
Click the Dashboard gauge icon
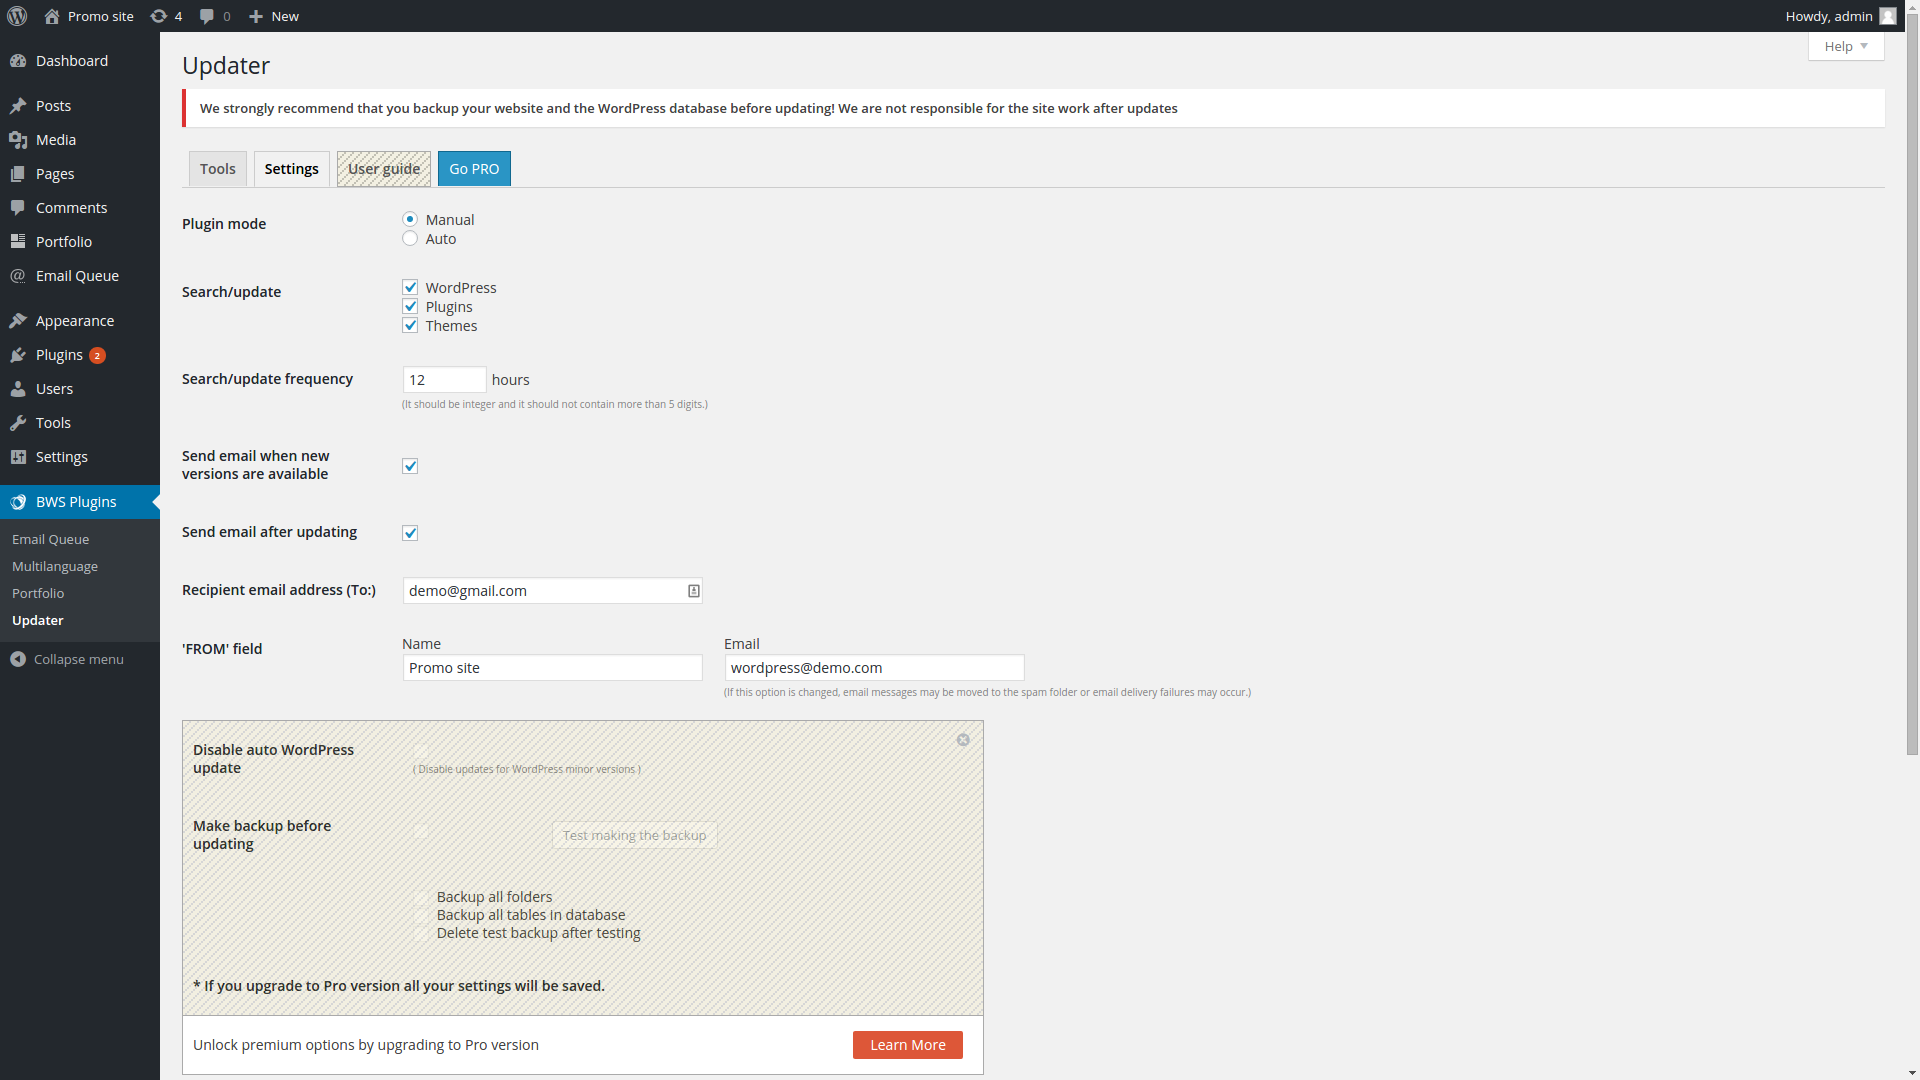coord(18,61)
